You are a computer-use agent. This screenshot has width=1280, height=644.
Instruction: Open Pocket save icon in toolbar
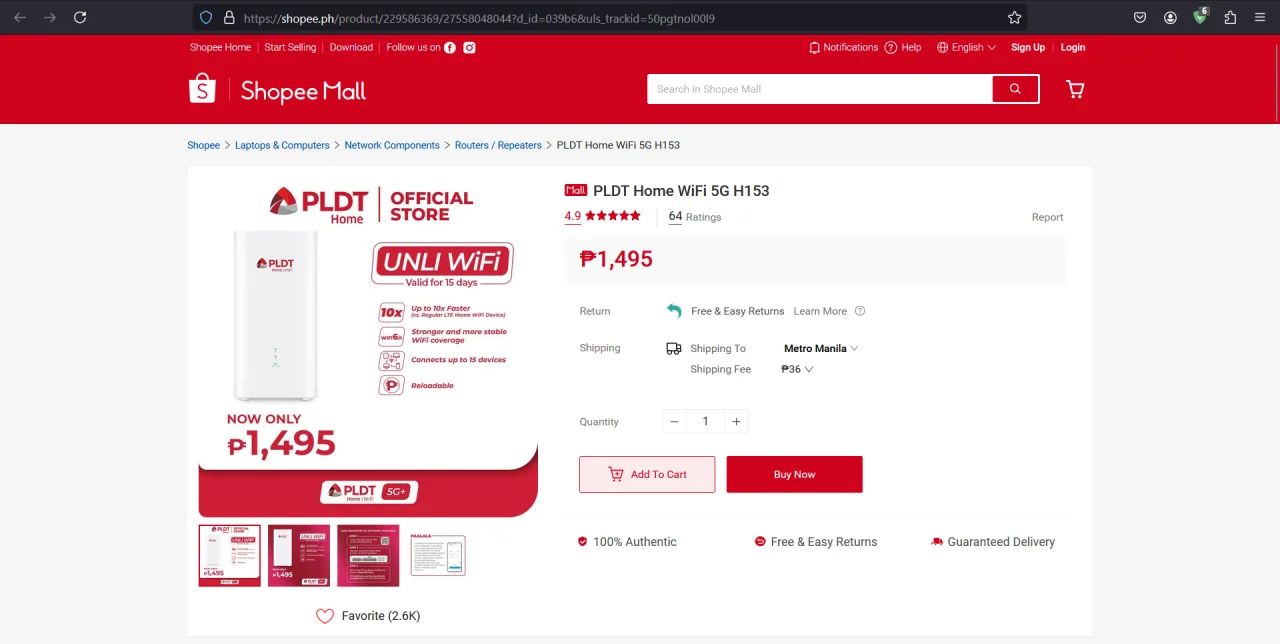pos(1140,17)
